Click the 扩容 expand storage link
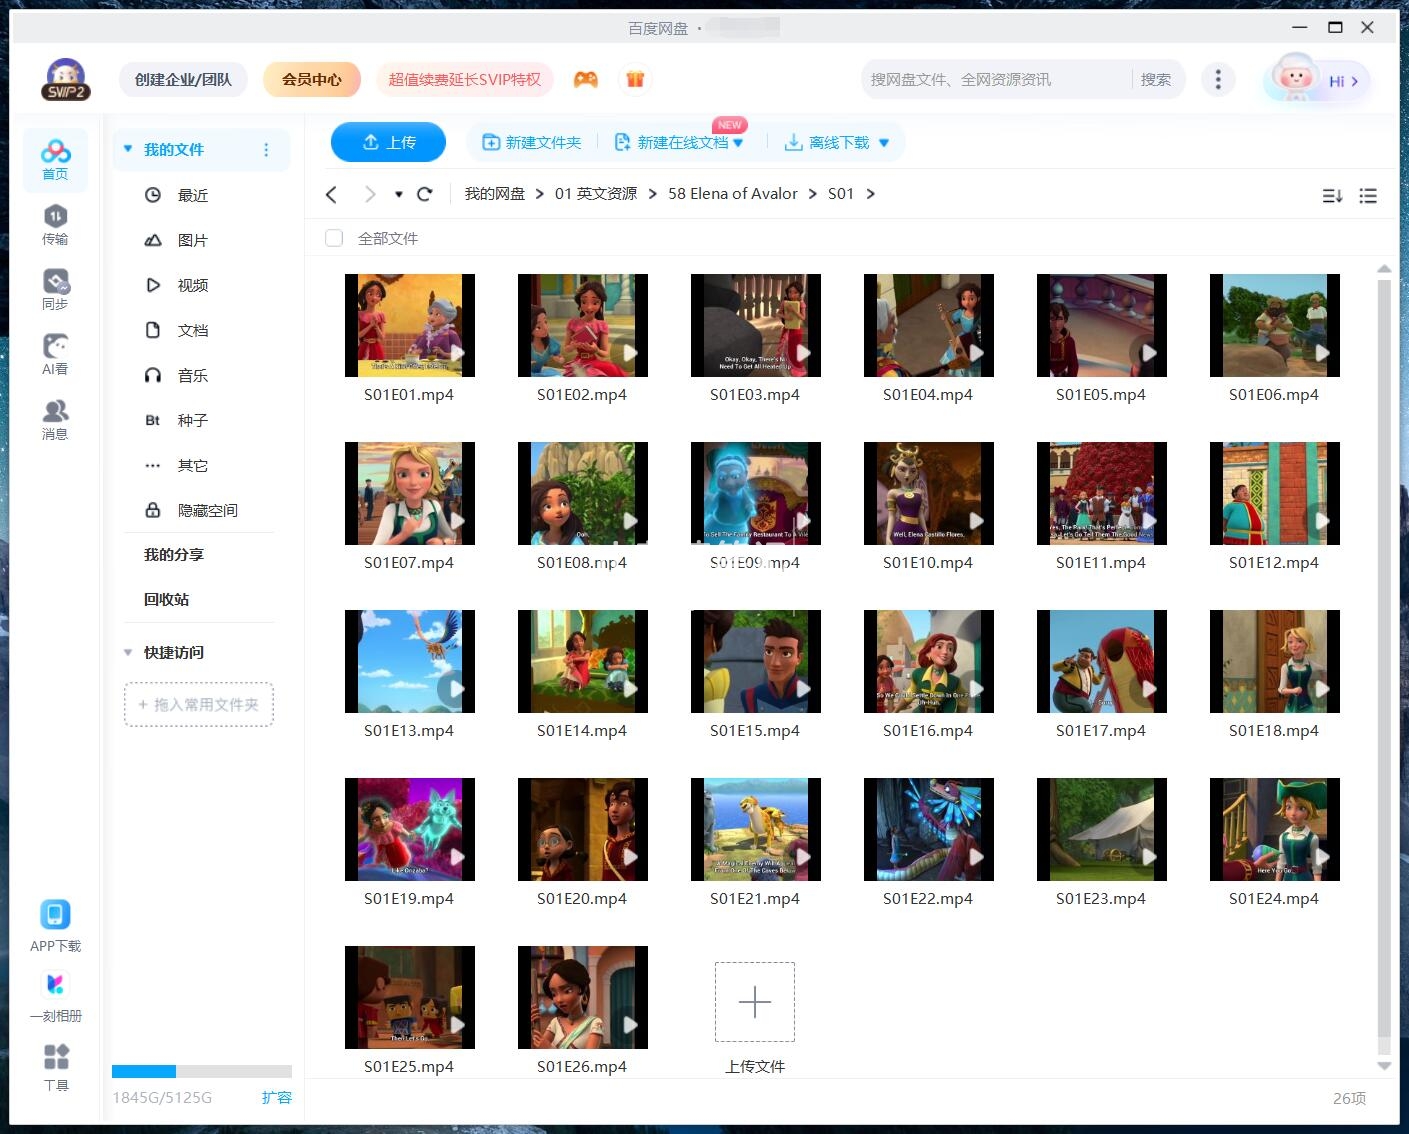This screenshot has height=1134, width=1409. click(x=276, y=1097)
